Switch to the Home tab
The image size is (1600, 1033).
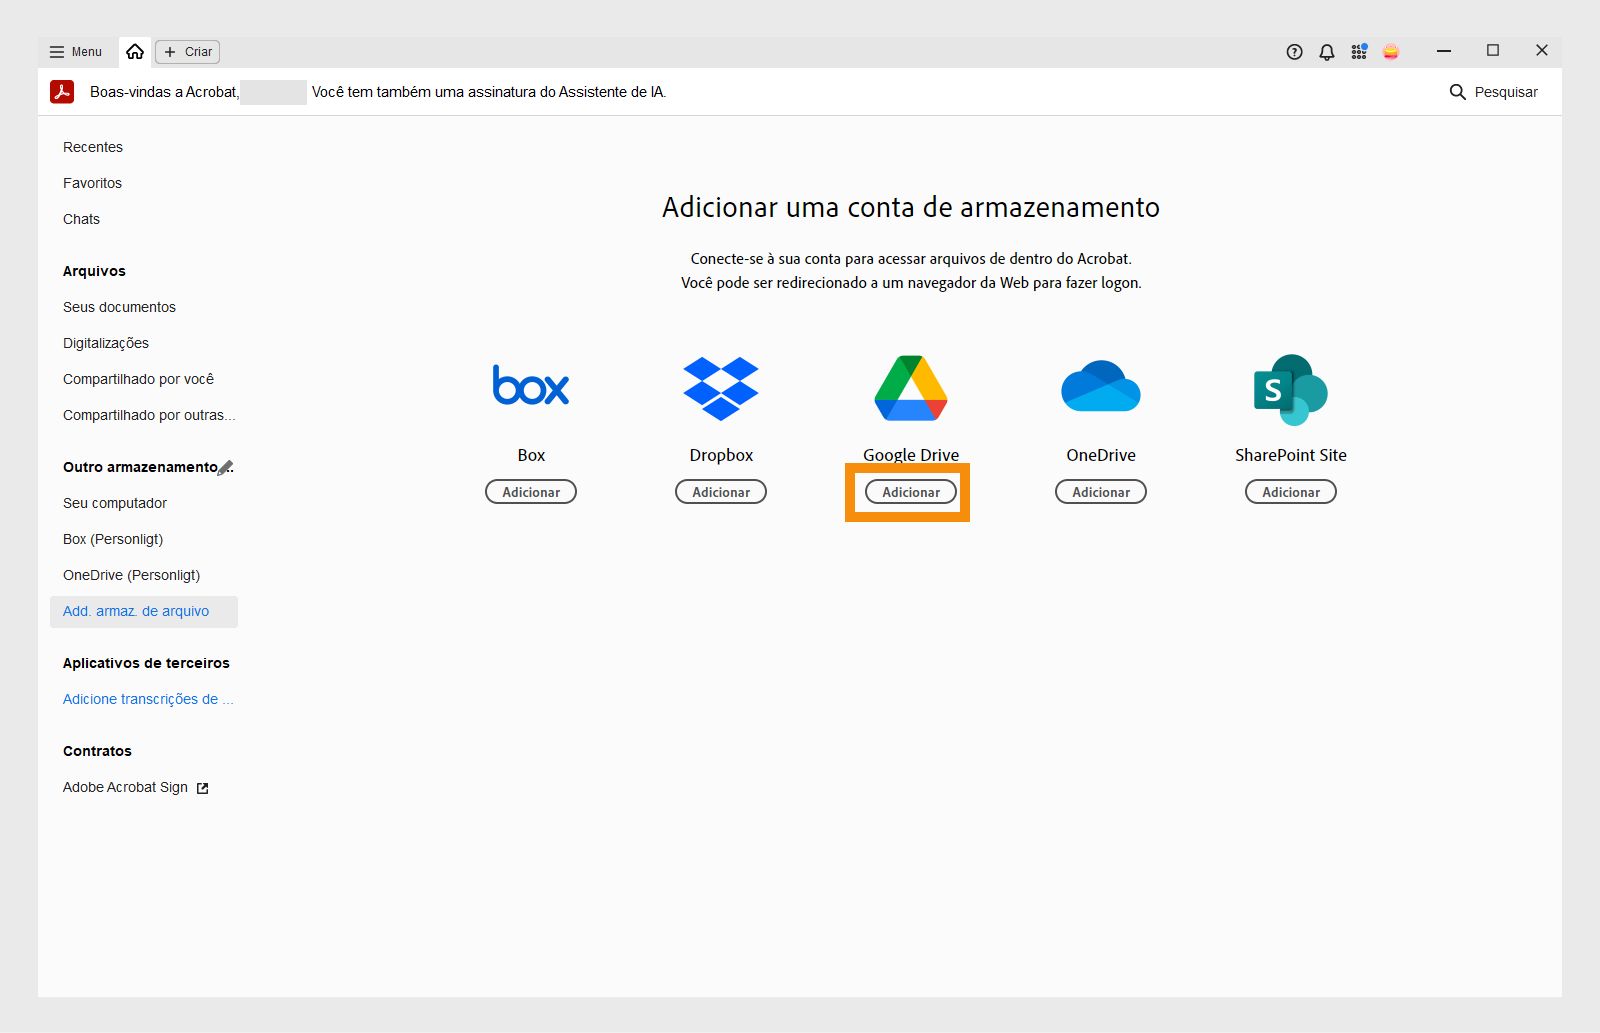[136, 51]
